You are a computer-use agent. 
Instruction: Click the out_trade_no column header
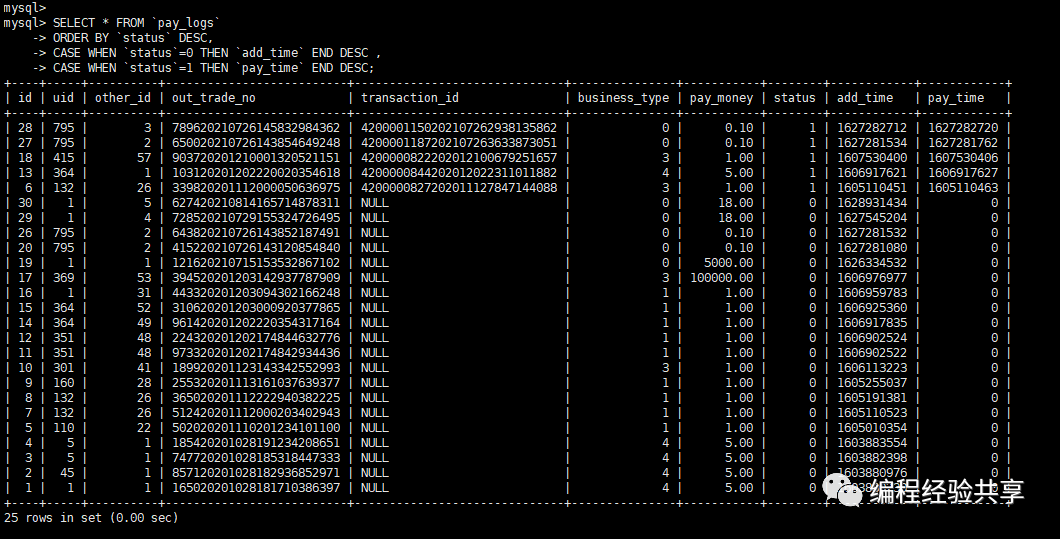(x=214, y=98)
